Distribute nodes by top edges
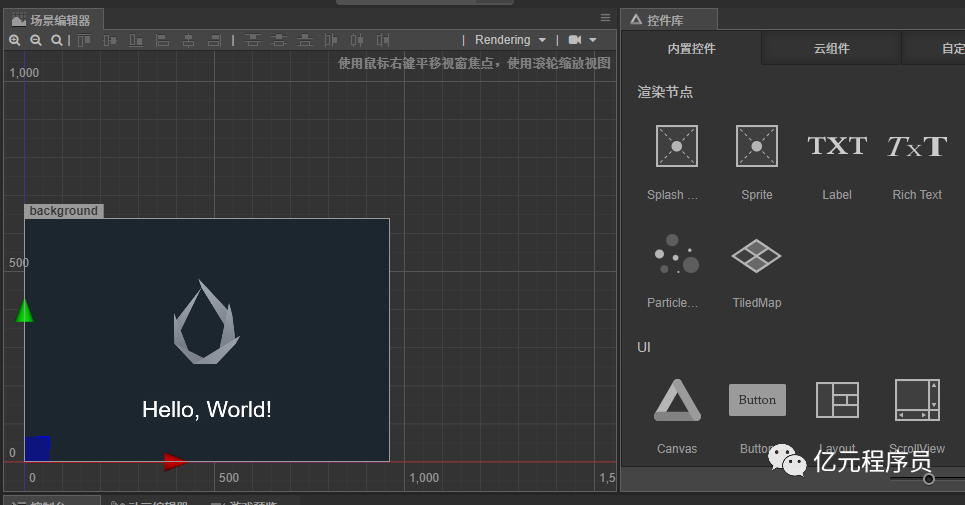The height and width of the screenshot is (505, 965). pyautogui.click(x=252, y=41)
